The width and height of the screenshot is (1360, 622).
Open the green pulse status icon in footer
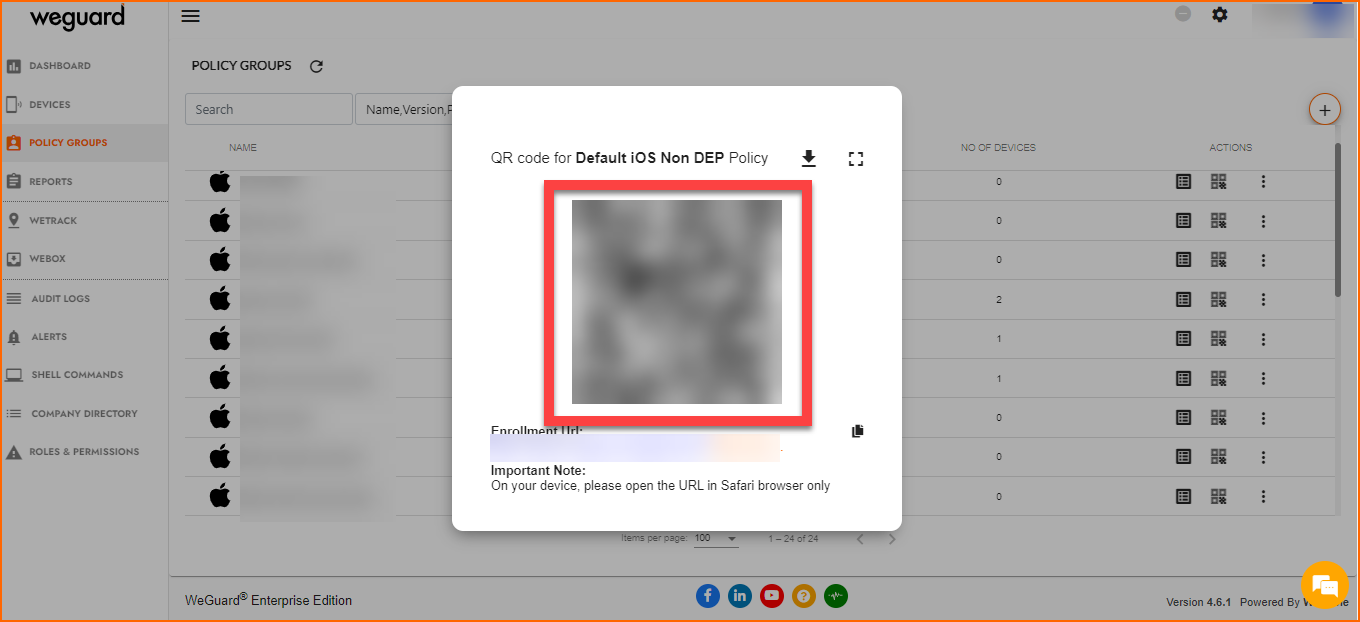pyautogui.click(x=836, y=596)
